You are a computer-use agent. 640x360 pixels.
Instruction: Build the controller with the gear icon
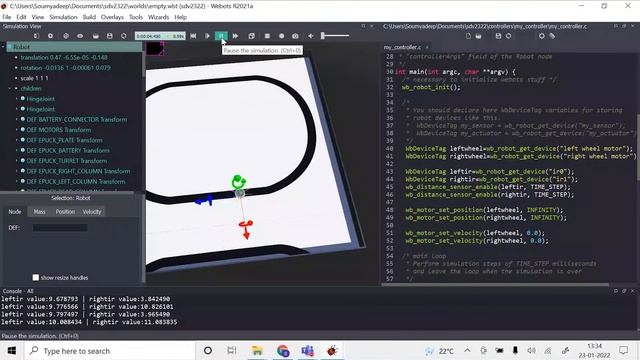tap(542, 36)
